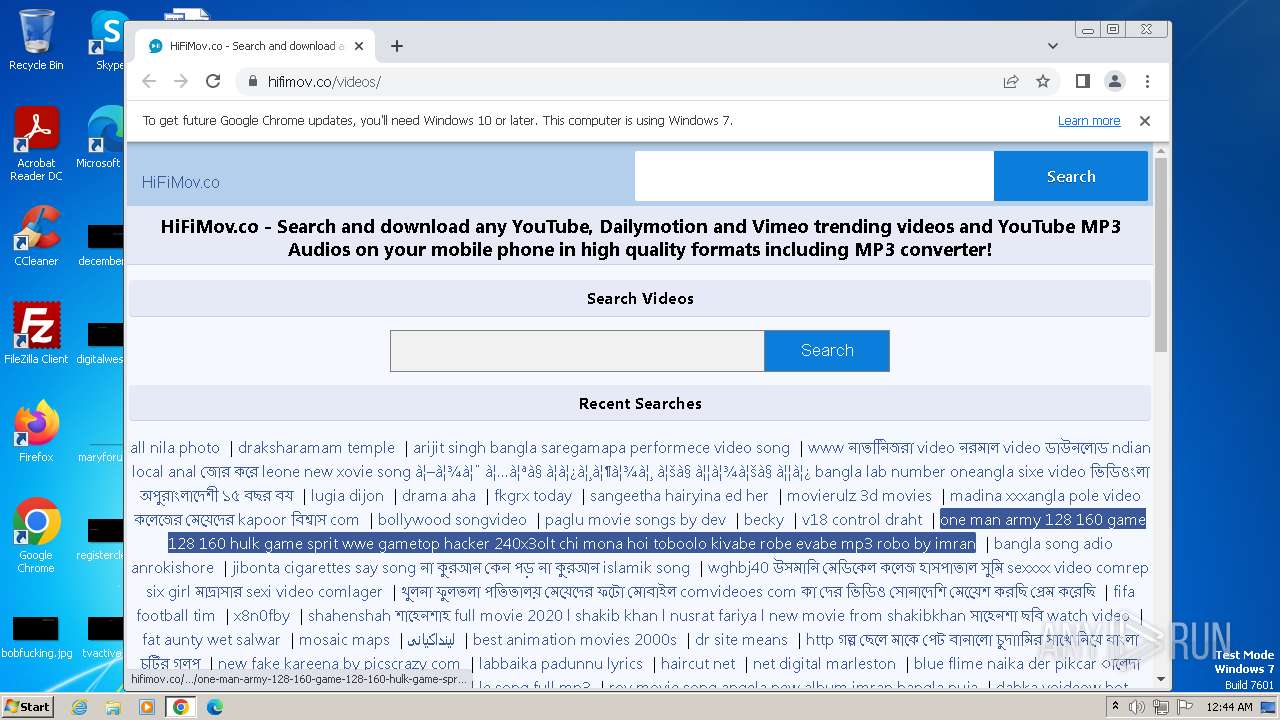Click the Search Videos Search button
This screenshot has height=720, width=1280.
[827, 351]
